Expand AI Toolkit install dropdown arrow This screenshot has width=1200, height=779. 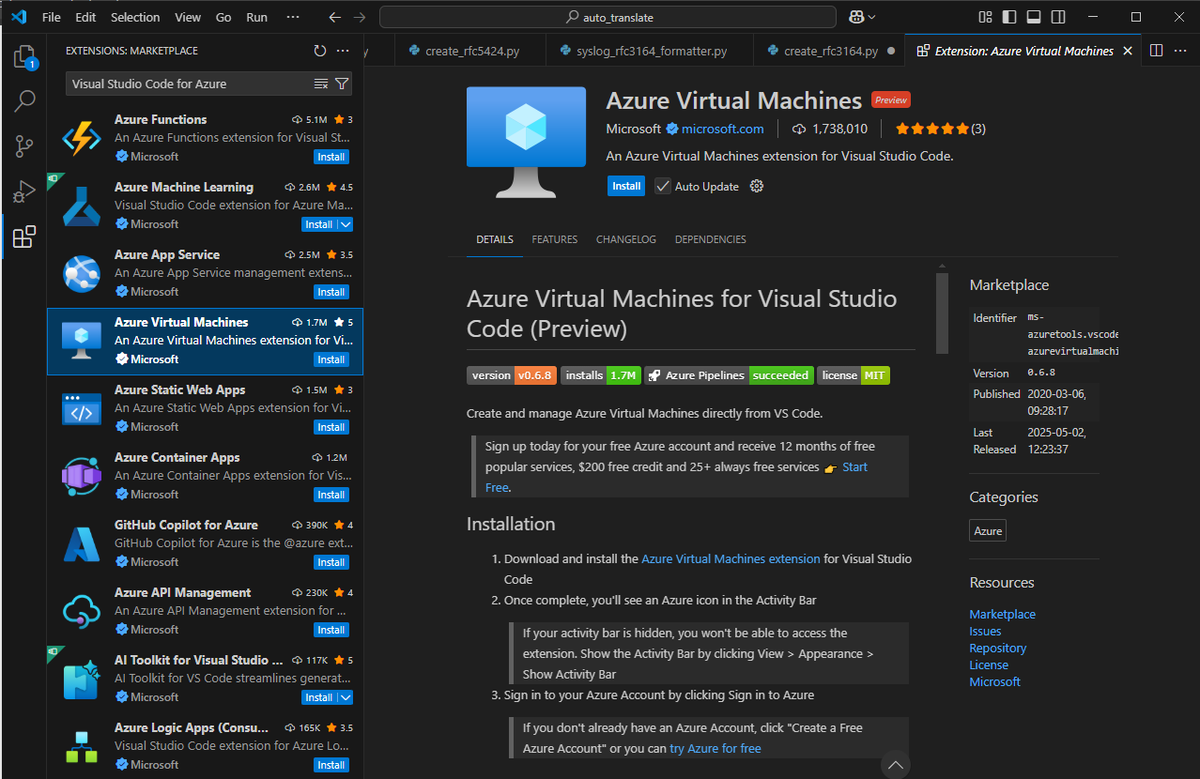pyautogui.click(x=346, y=697)
